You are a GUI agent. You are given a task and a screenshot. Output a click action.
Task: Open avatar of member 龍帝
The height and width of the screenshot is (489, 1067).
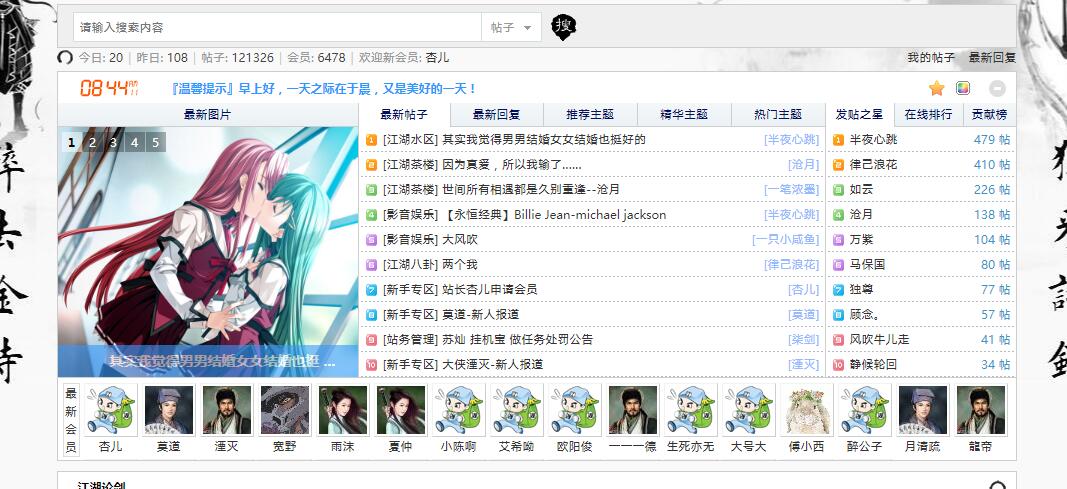point(981,409)
